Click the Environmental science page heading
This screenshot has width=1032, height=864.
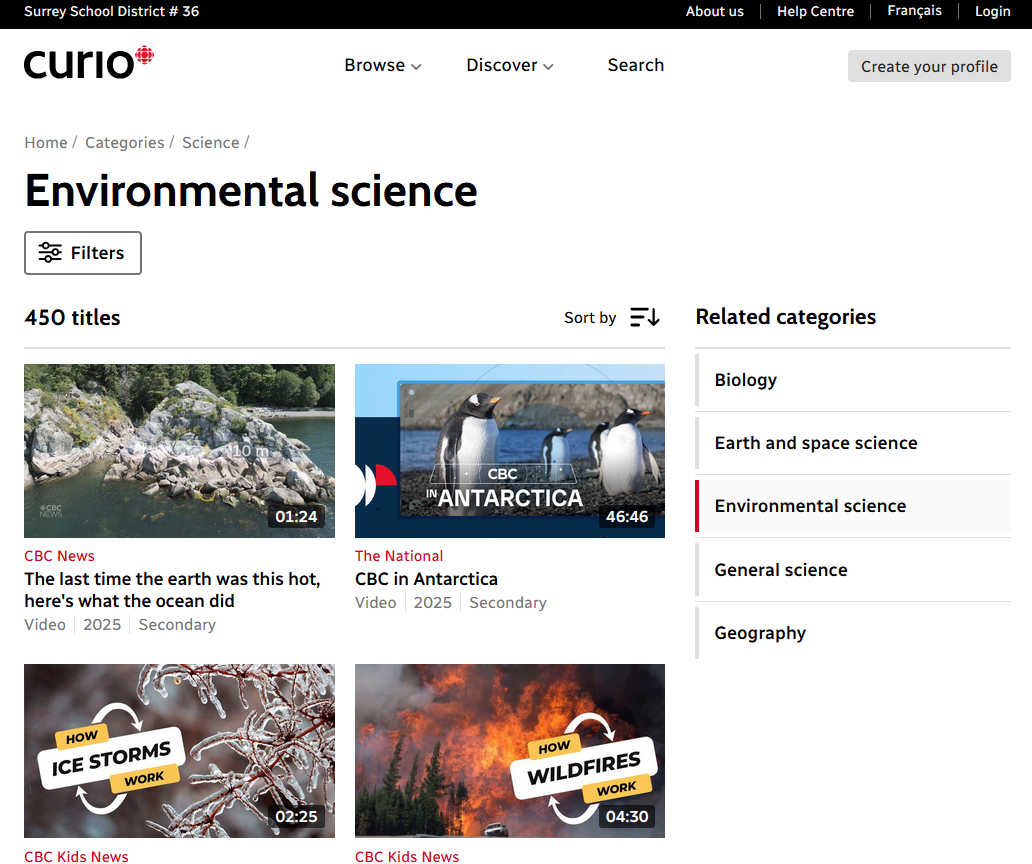tap(251, 191)
